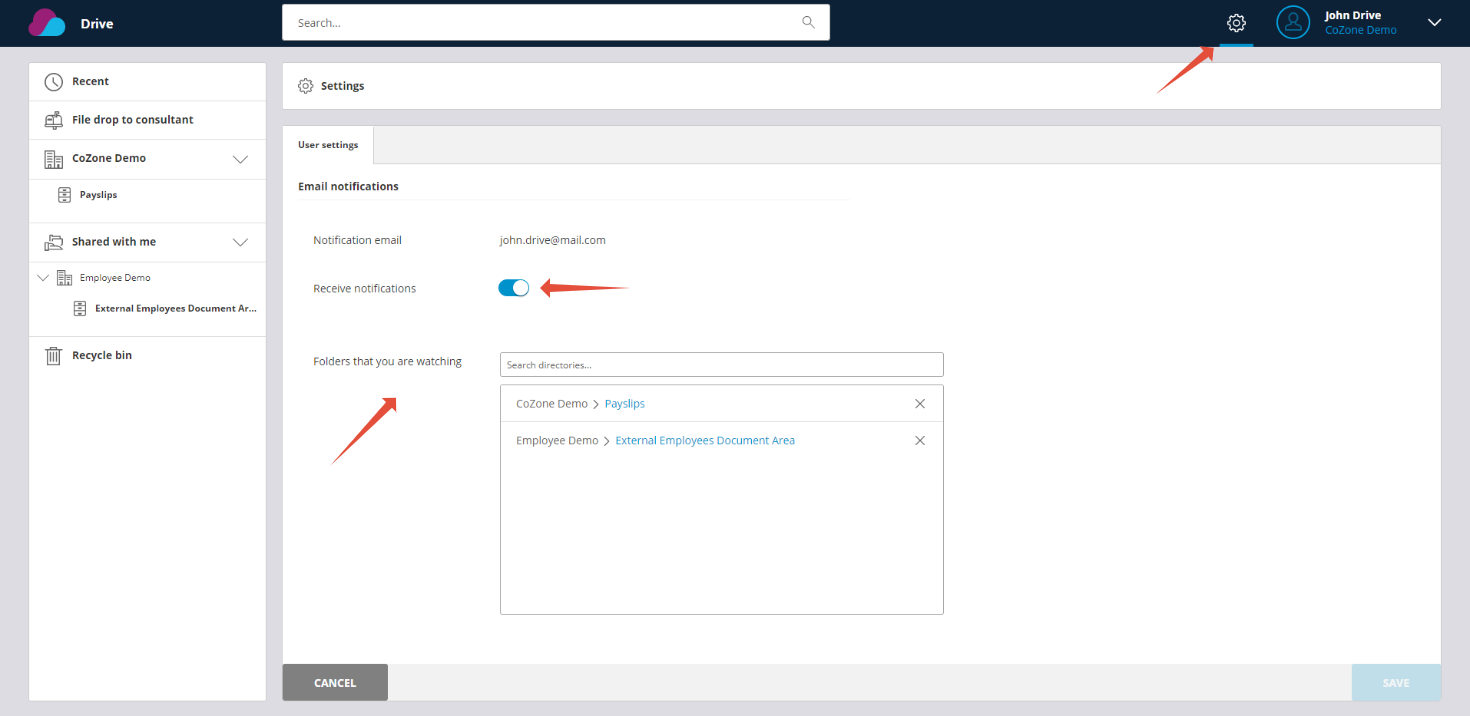
Task: Click the gear icon beside Settings heading
Action: click(x=306, y=85)
